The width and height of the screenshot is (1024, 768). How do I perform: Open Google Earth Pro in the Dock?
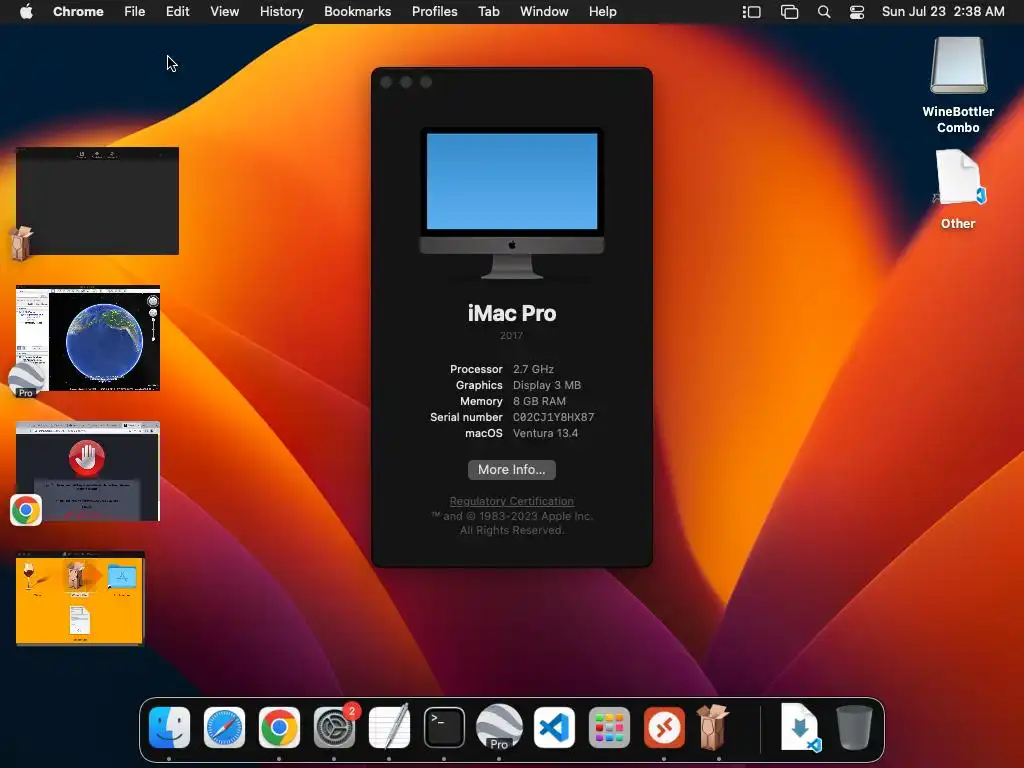[x=499, y=727]
